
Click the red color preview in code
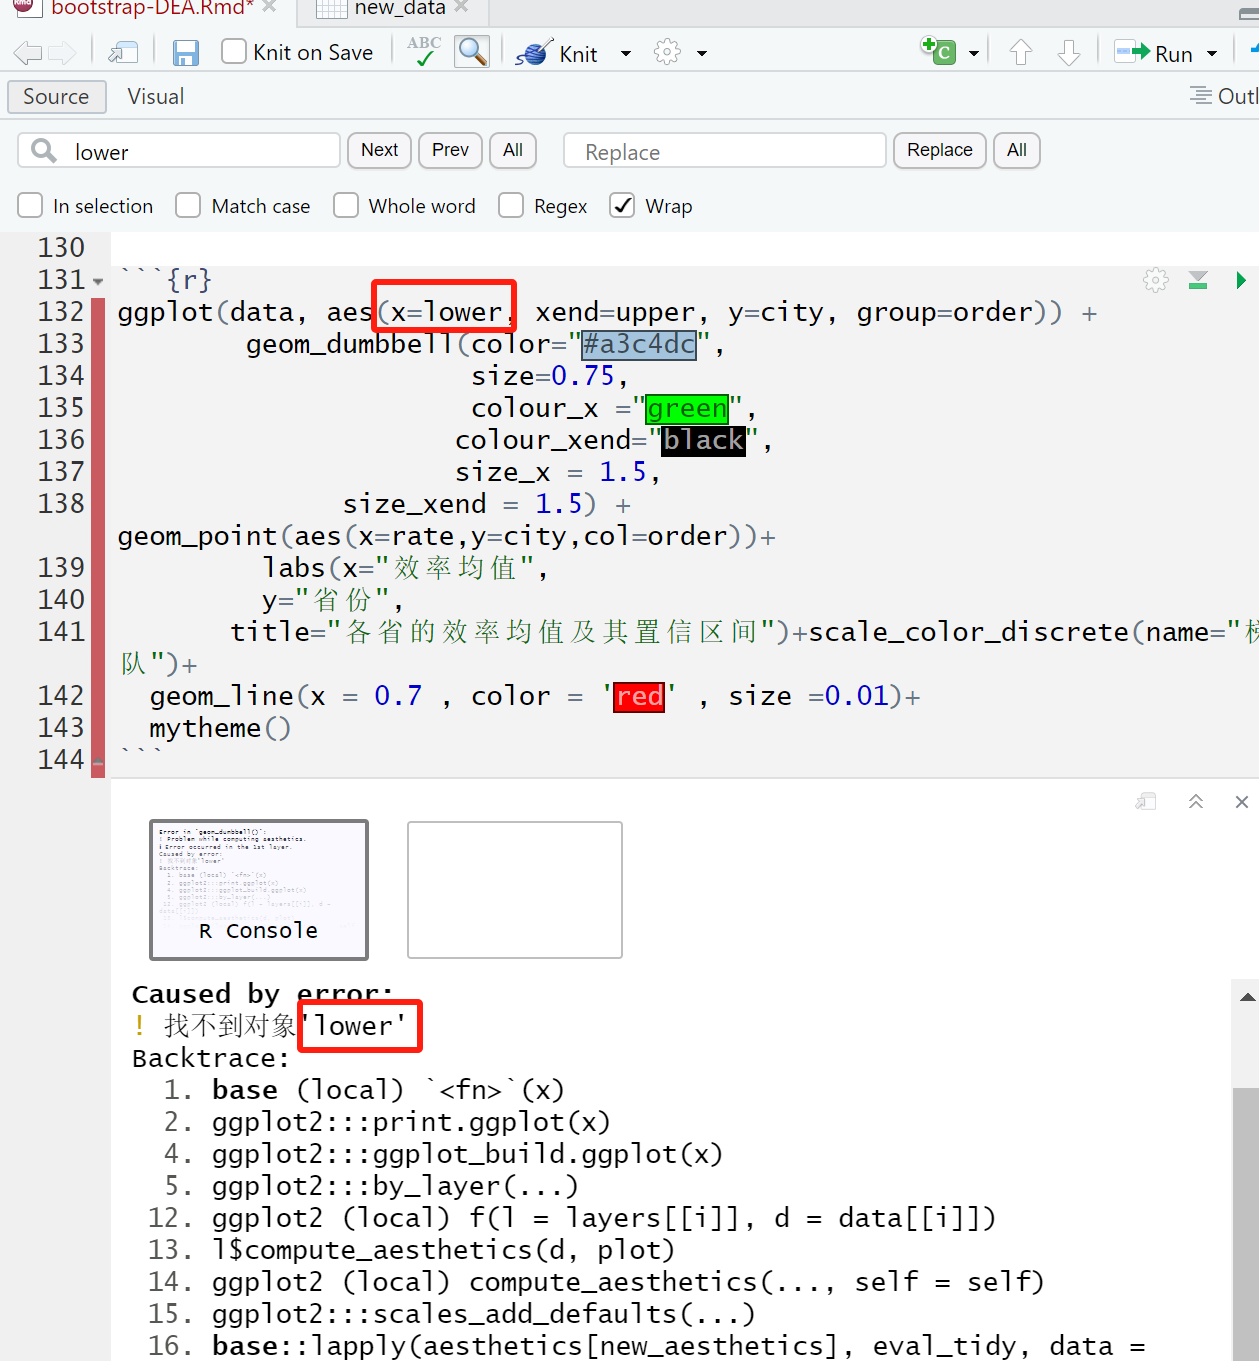click(639, 696)
